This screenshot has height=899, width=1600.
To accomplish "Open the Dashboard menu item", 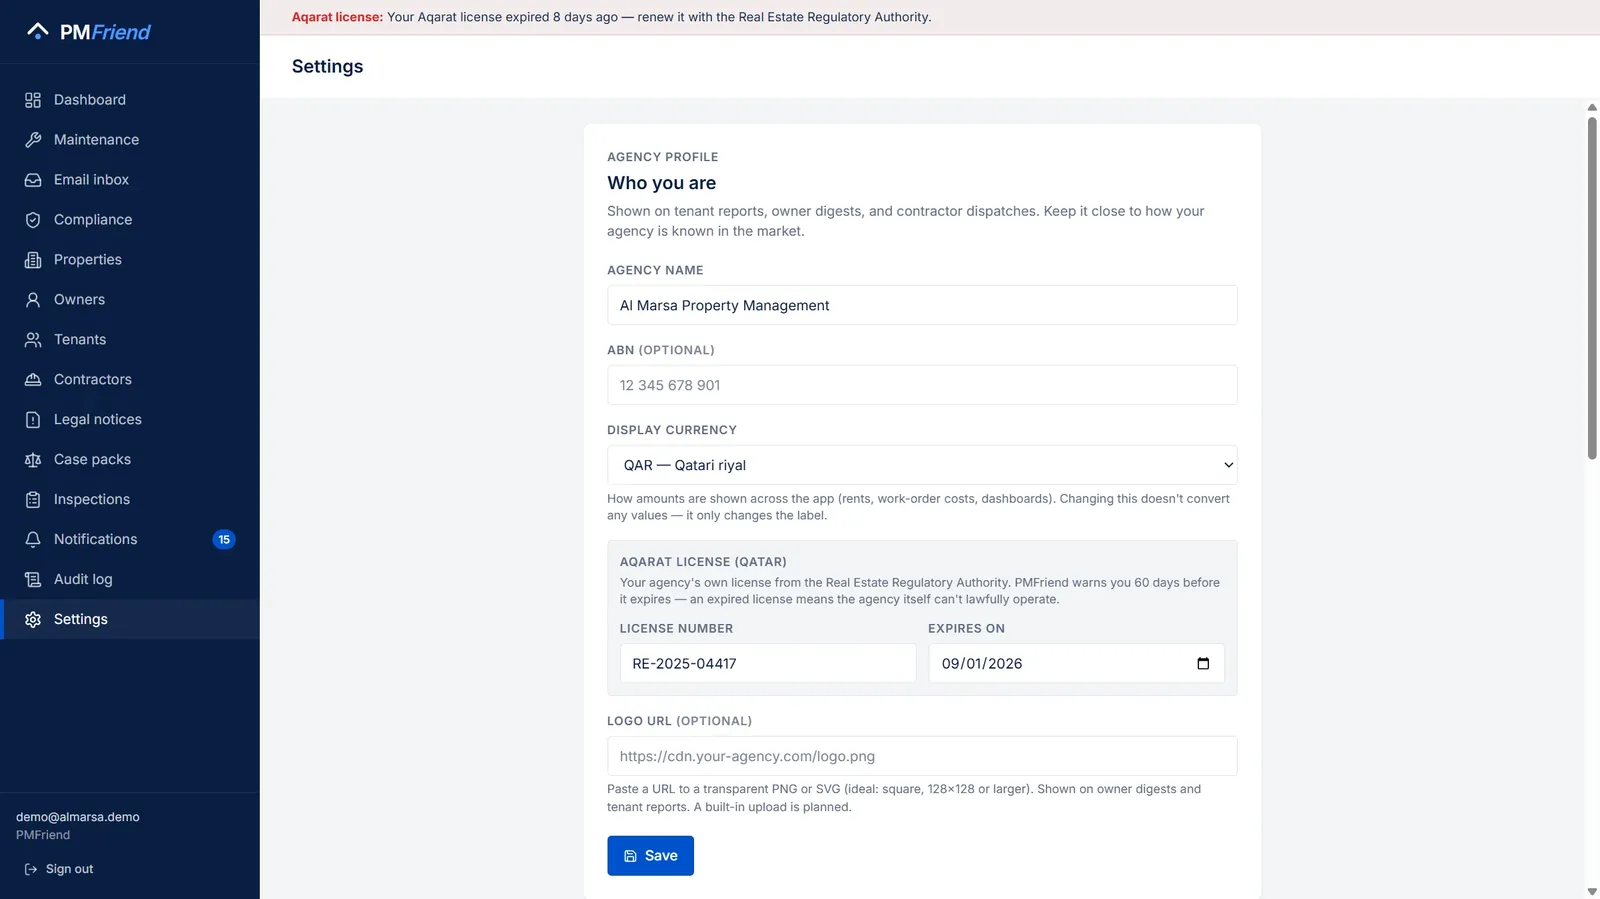I will 130,100.
